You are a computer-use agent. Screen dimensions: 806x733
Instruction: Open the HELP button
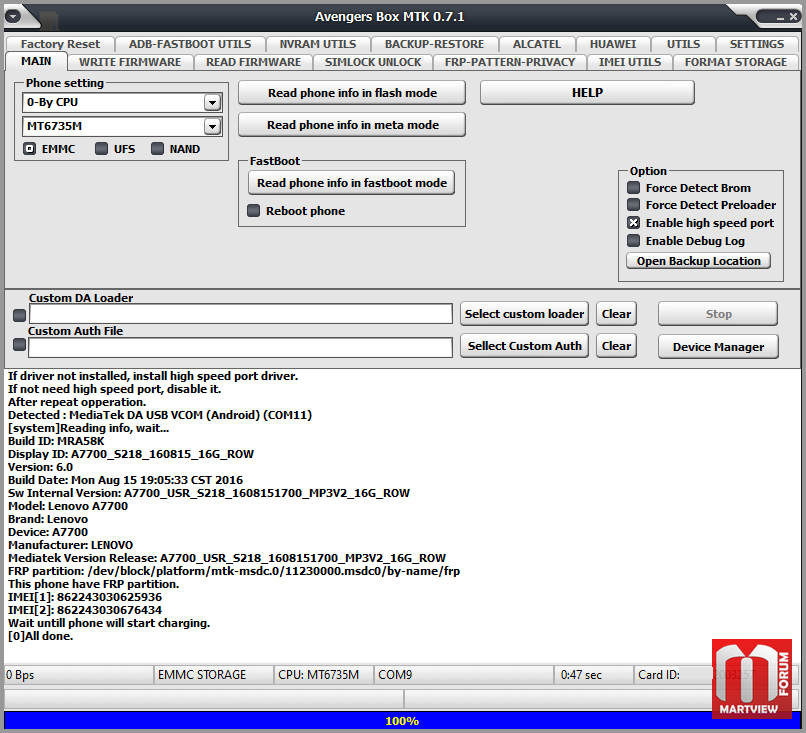point(587,93)
